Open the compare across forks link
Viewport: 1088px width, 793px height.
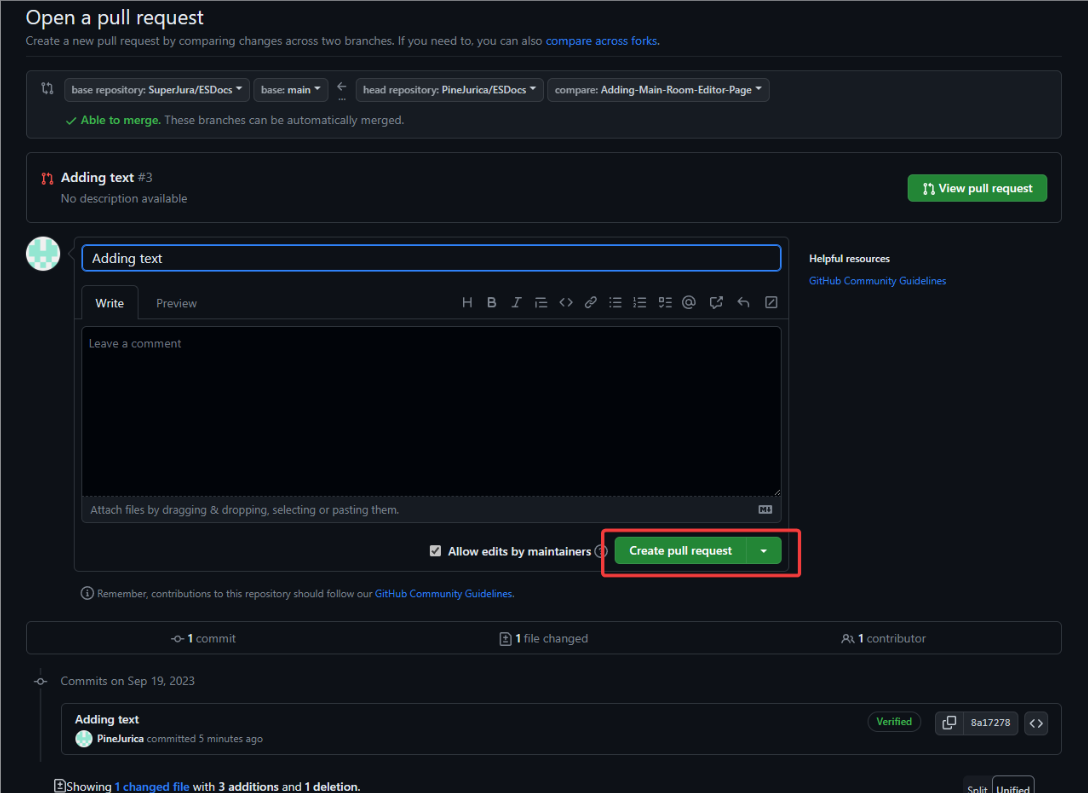(601, 42)
